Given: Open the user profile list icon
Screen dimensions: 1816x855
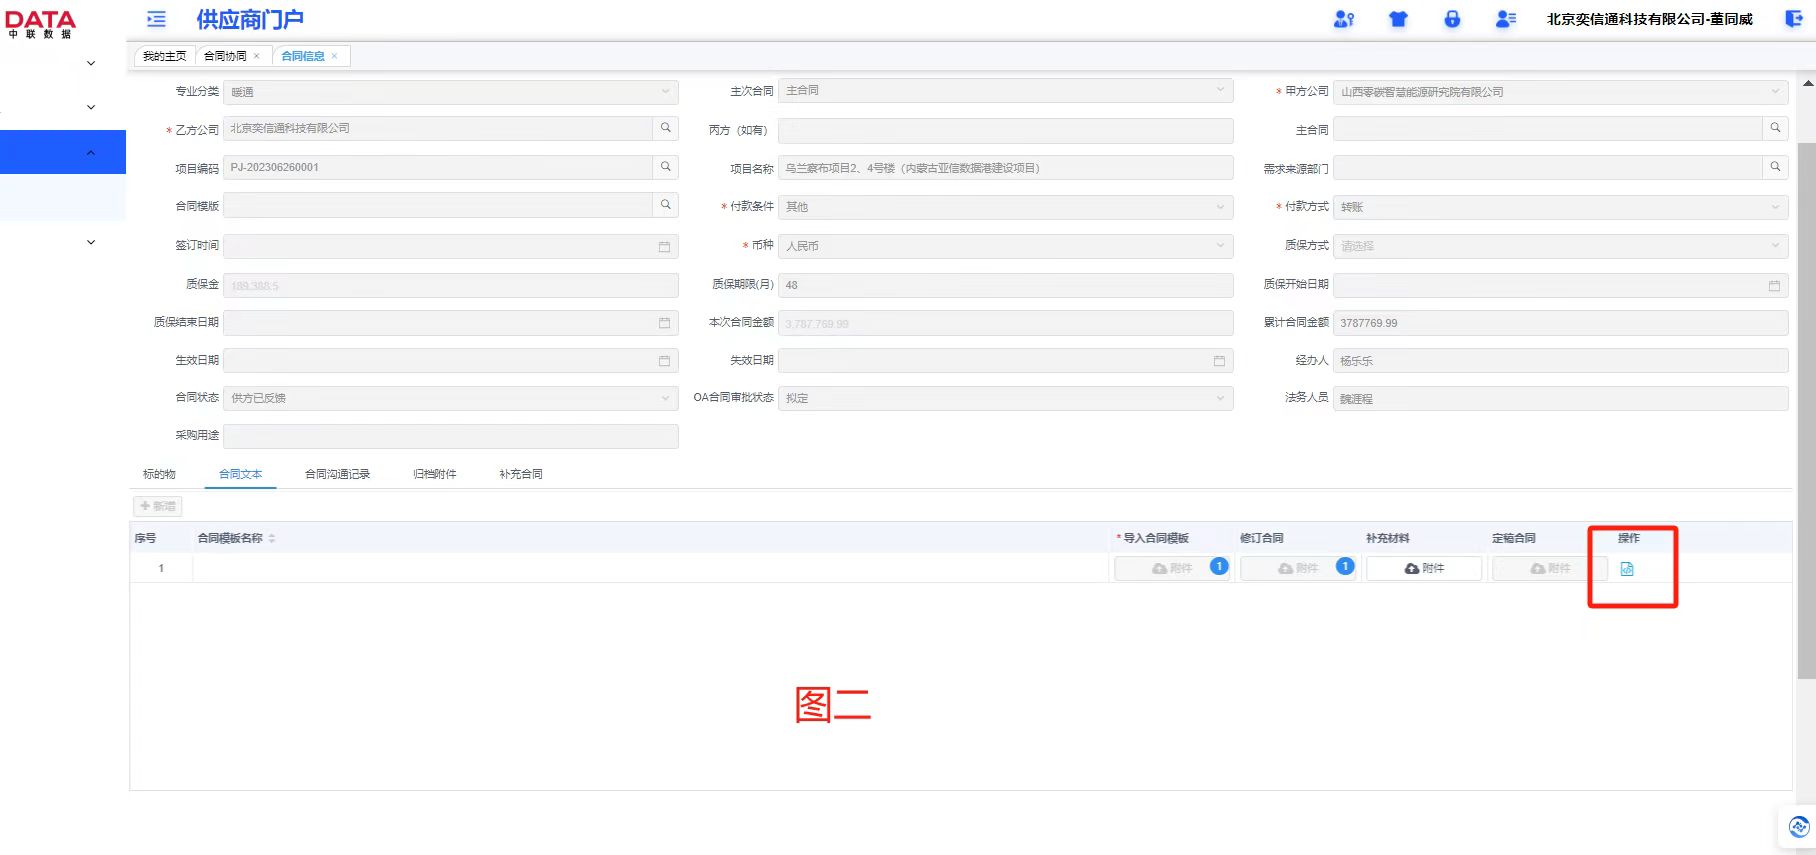Looking at the screenshot, I should [x=1506, y=19].
